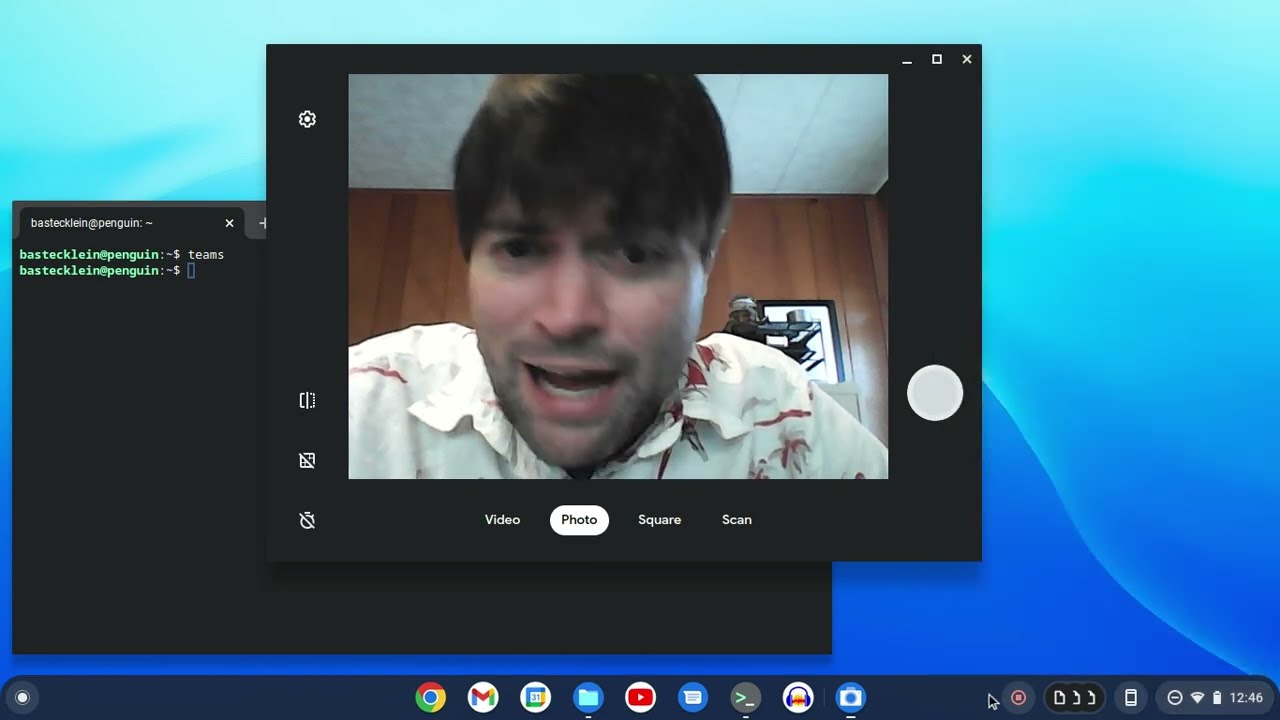Switch to Square mode
1280x720 pixels.
tap(659, 520)
